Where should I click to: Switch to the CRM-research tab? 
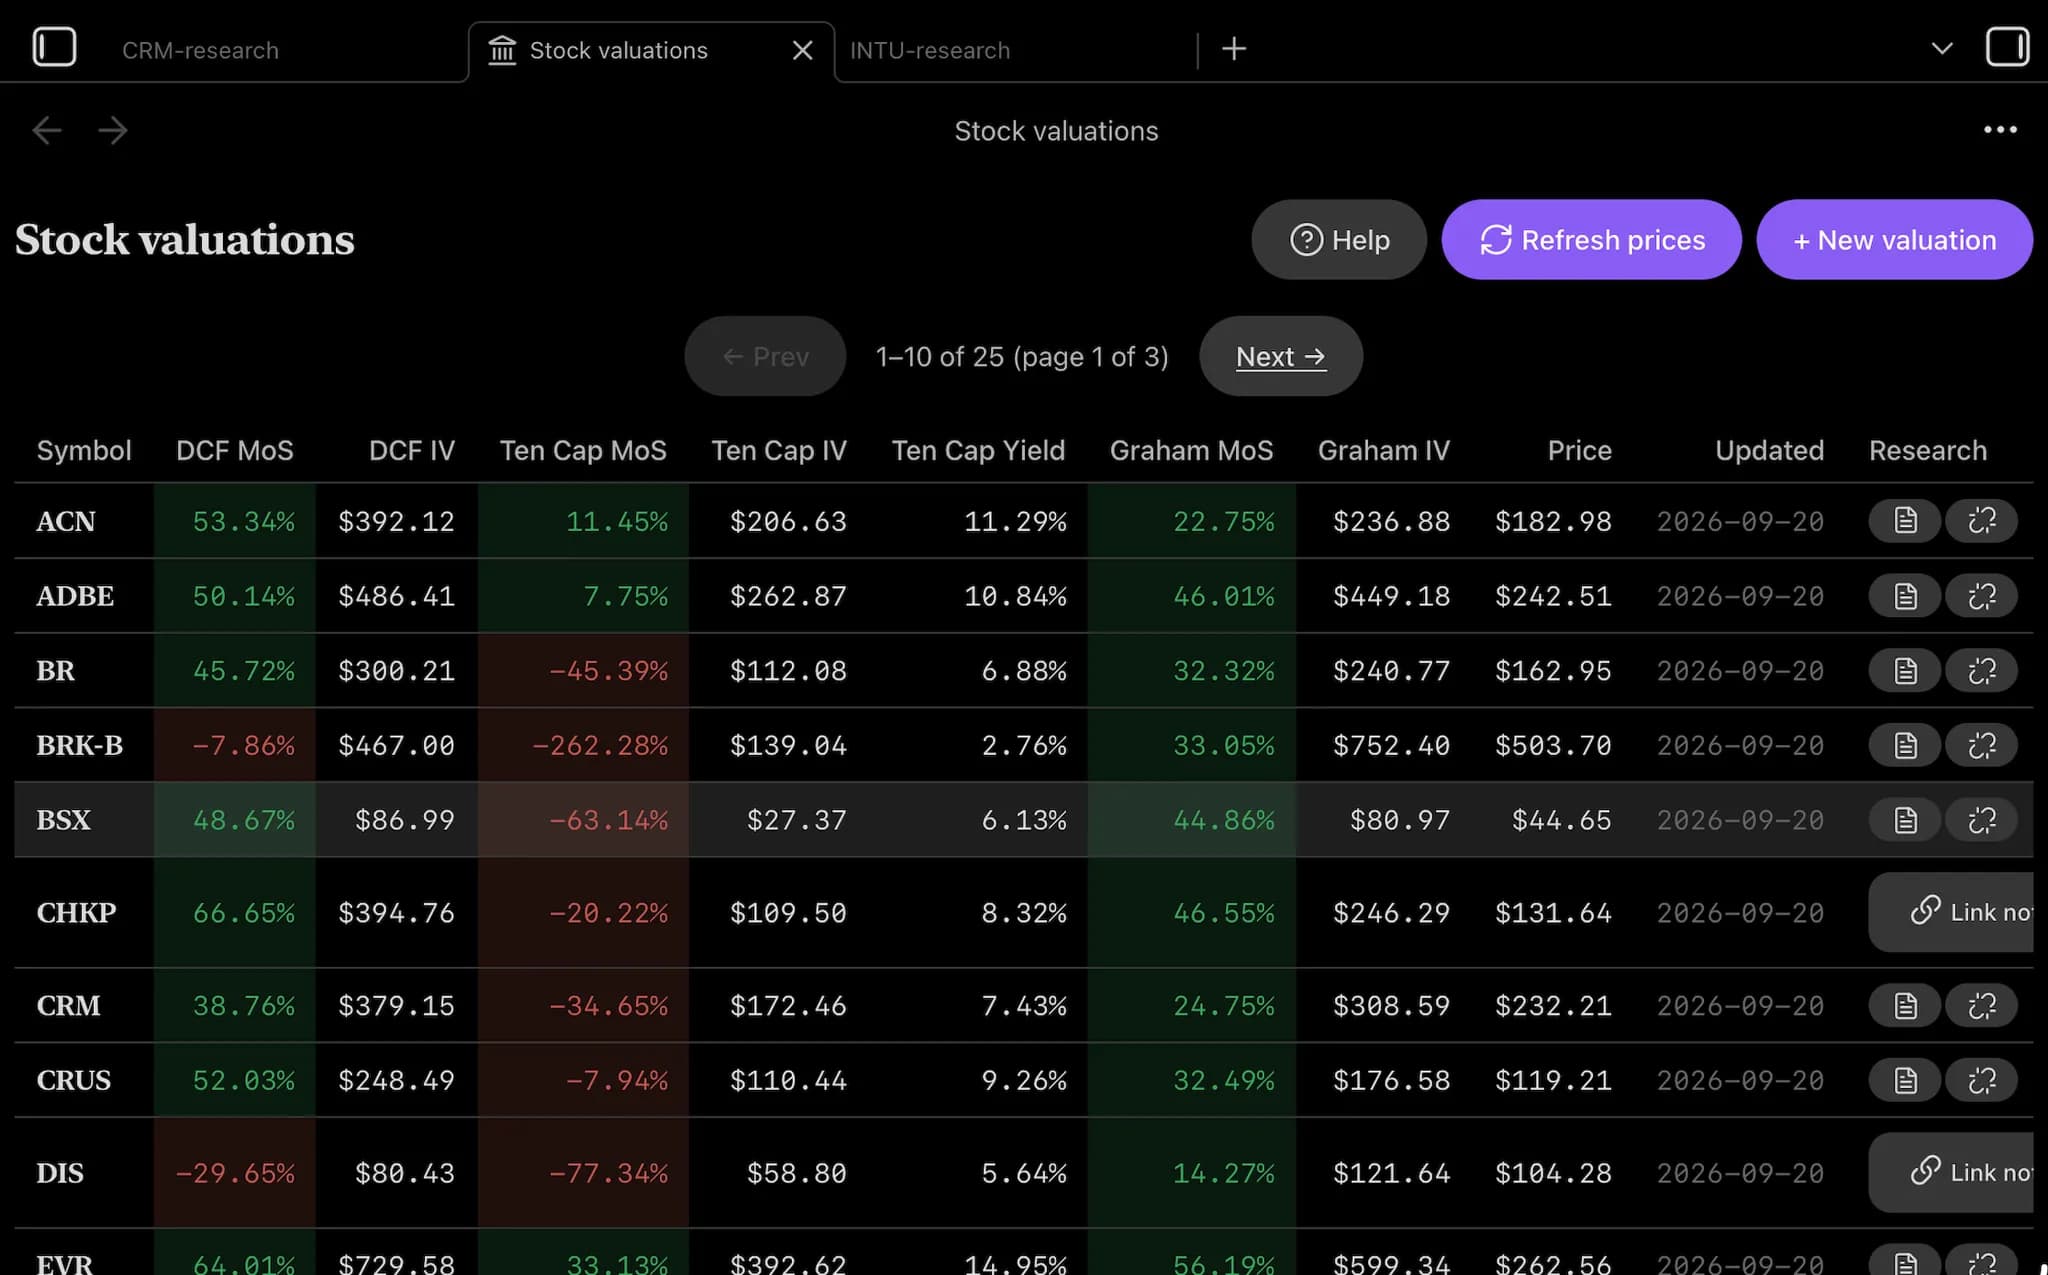point(200,50)
